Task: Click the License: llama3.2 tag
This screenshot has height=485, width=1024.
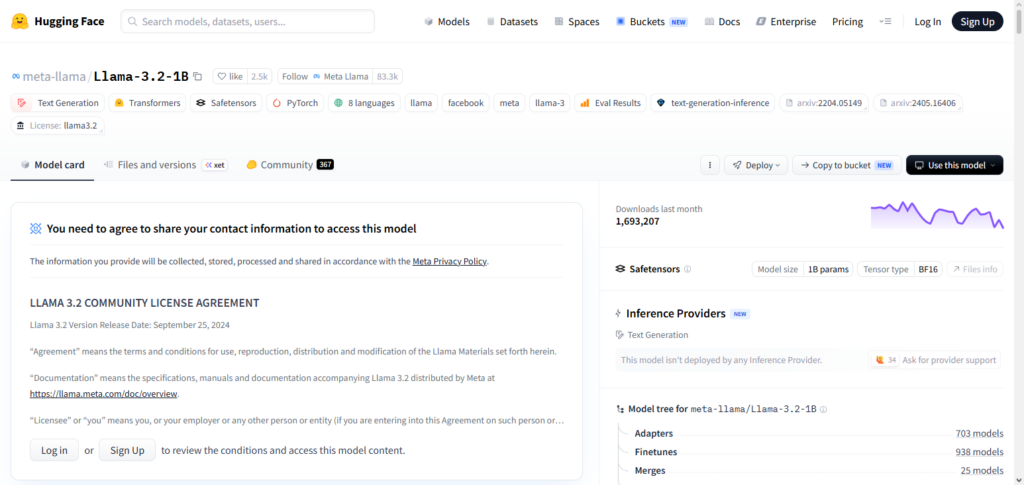Action: tap(57, 126)
